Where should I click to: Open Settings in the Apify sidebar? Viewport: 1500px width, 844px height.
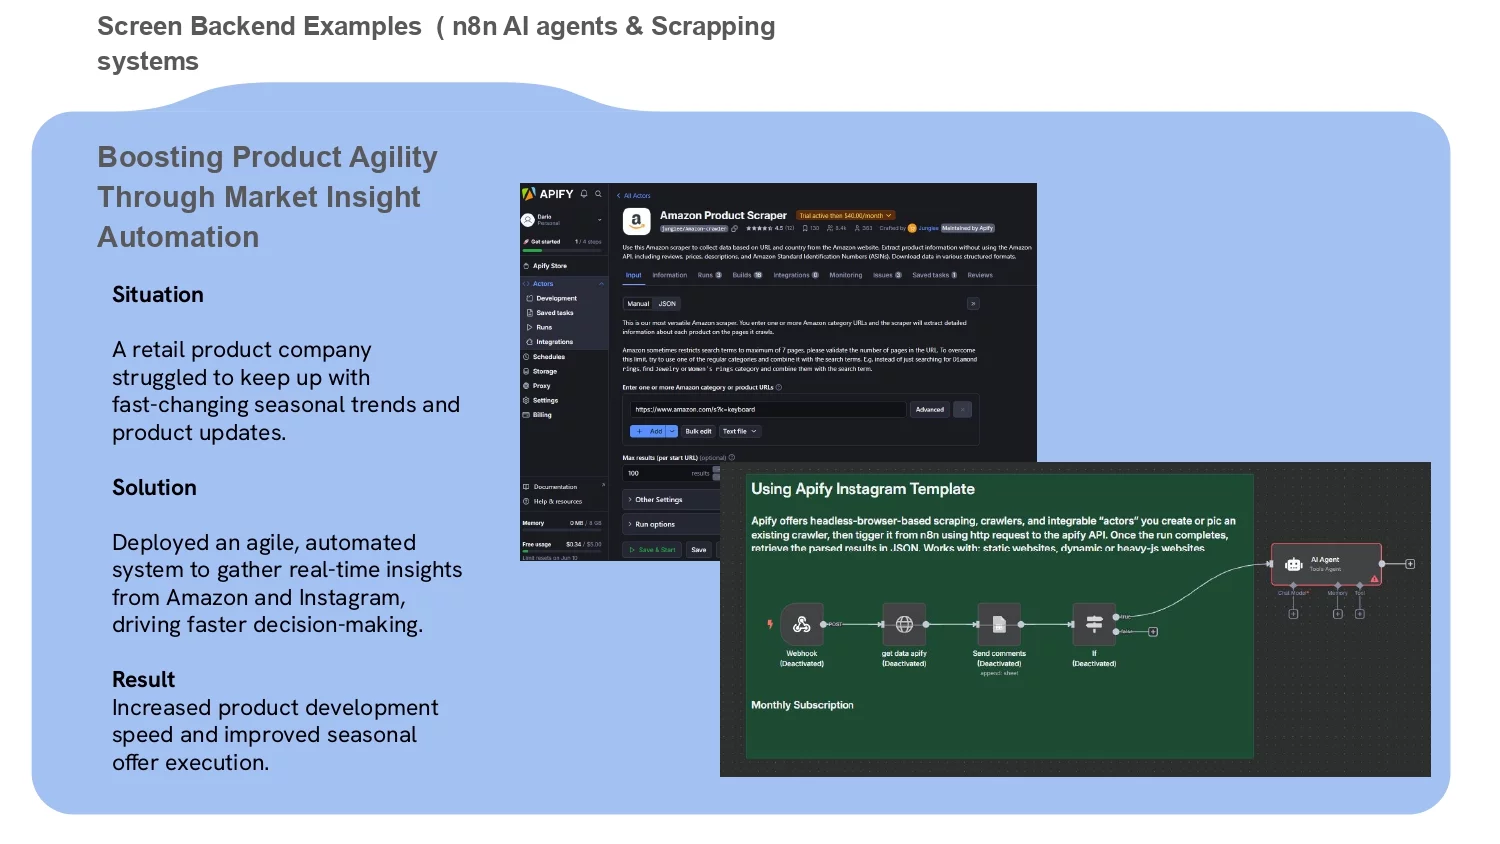(541, 400)
